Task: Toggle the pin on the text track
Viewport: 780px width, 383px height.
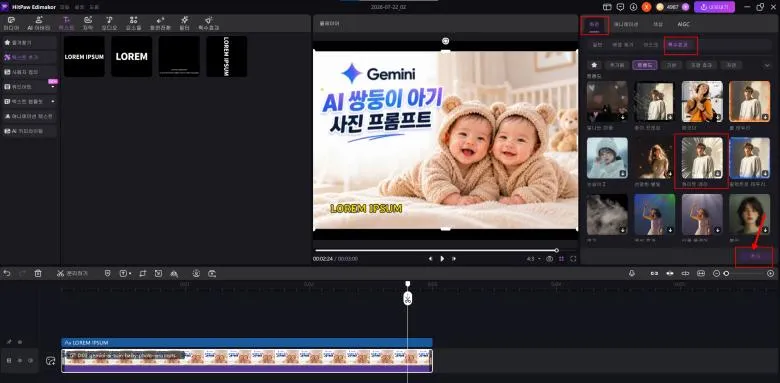Action: [9, 342]
